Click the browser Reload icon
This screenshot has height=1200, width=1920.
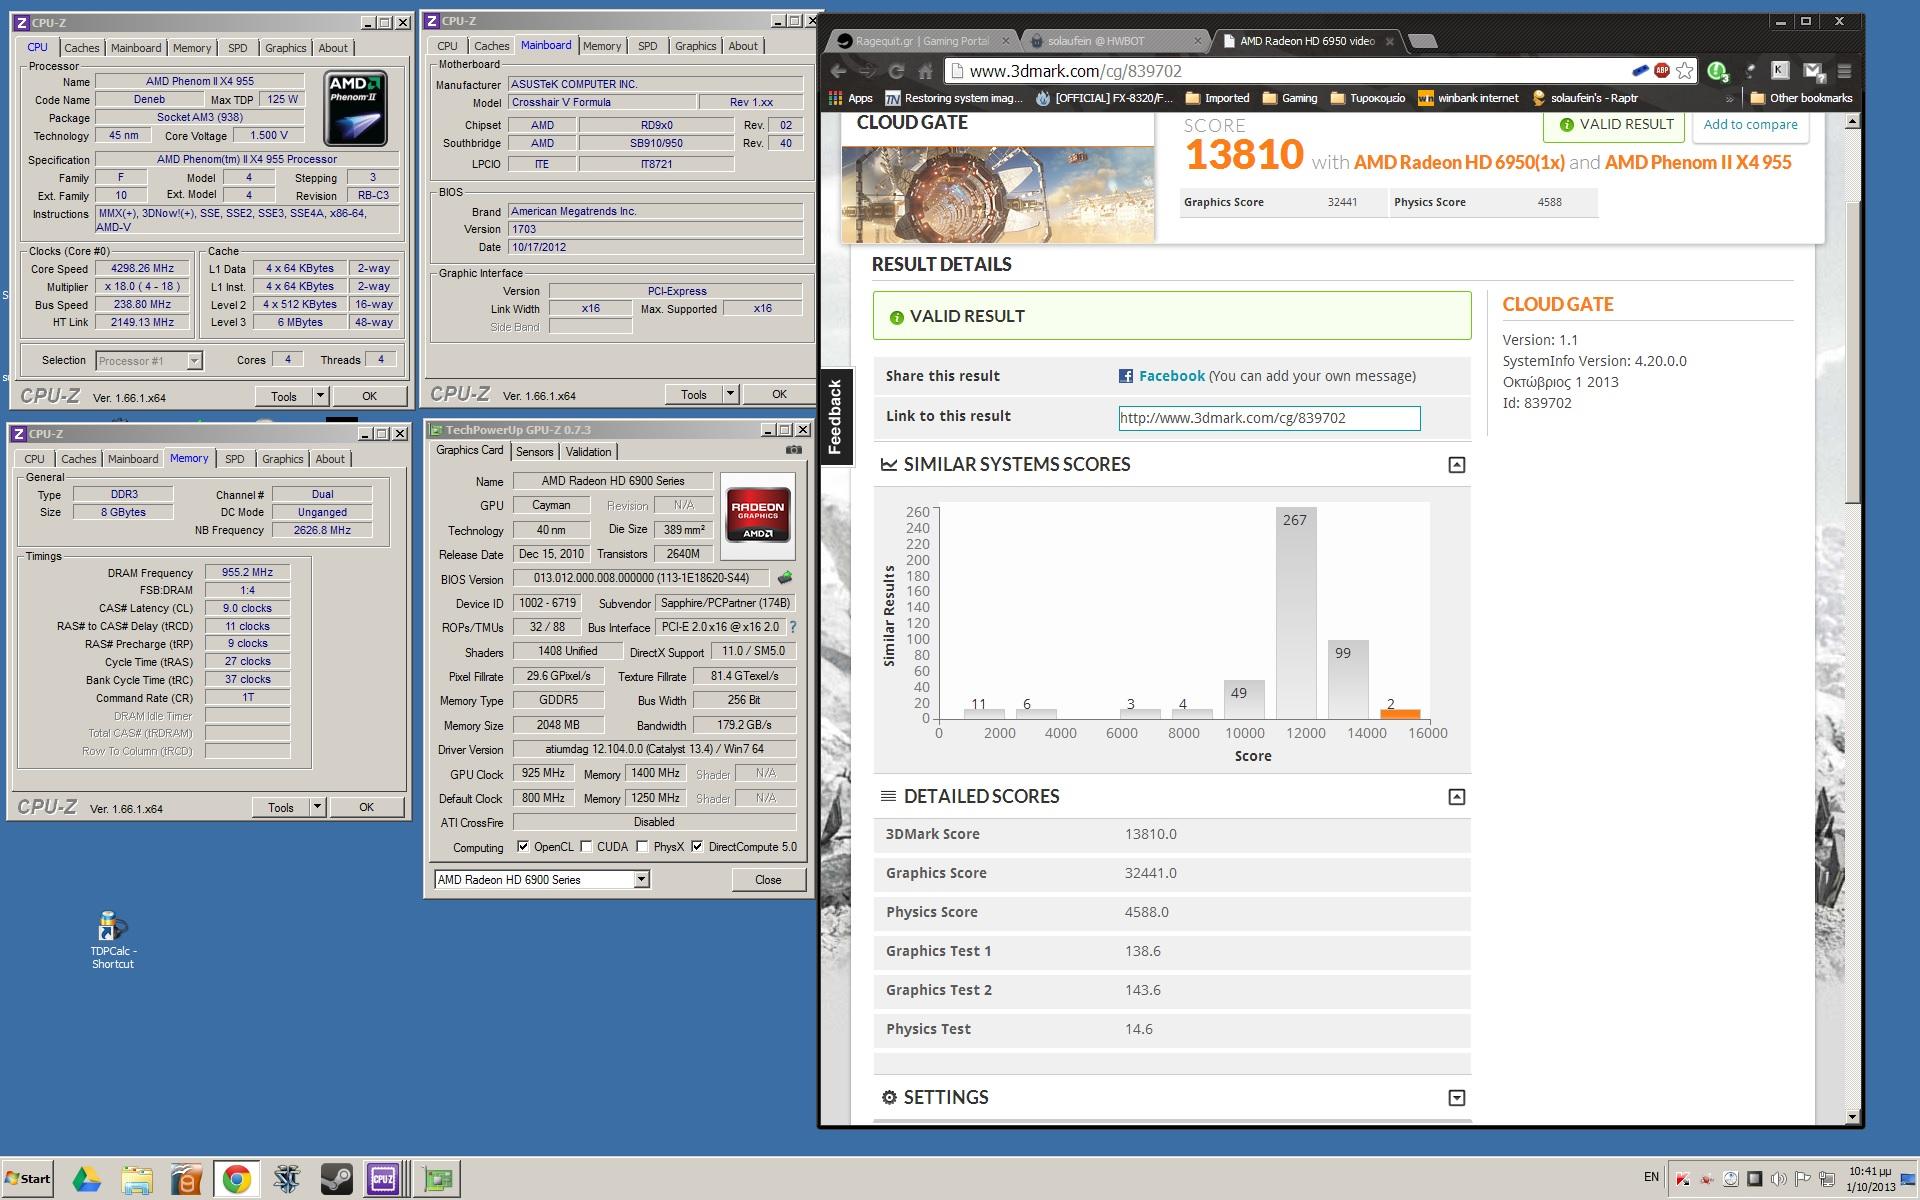[x=896, y=71]
